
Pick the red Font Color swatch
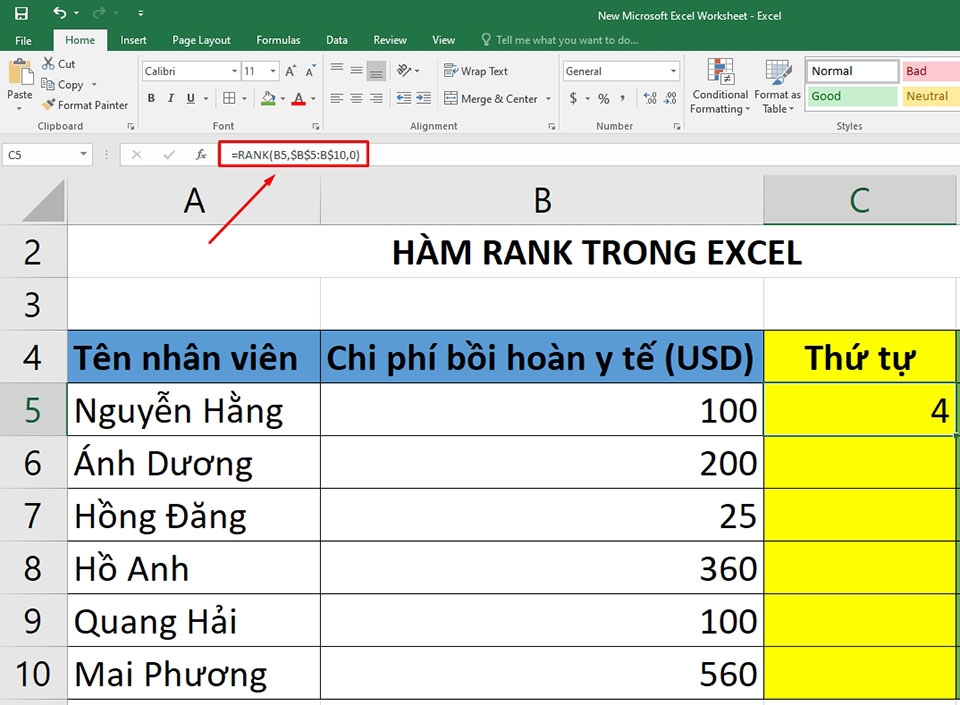pyautogui.click(x=300, y=98)
